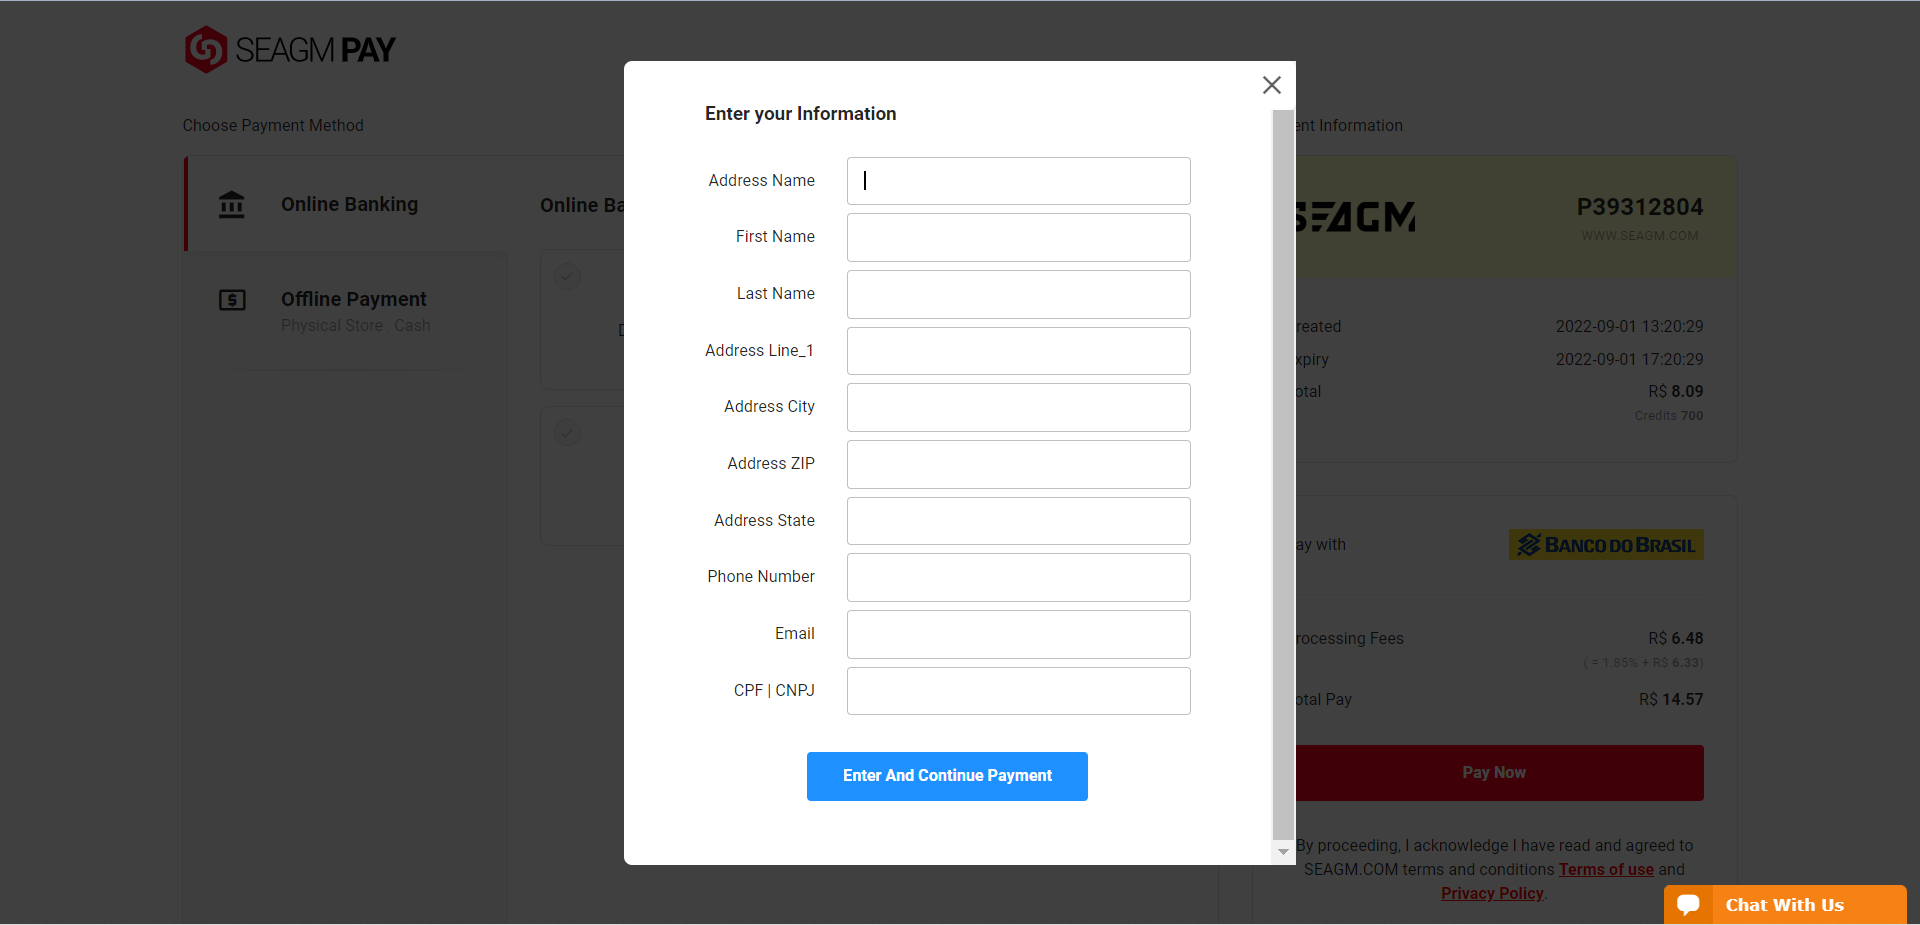Click into the Email field

tap(1018, 634)
